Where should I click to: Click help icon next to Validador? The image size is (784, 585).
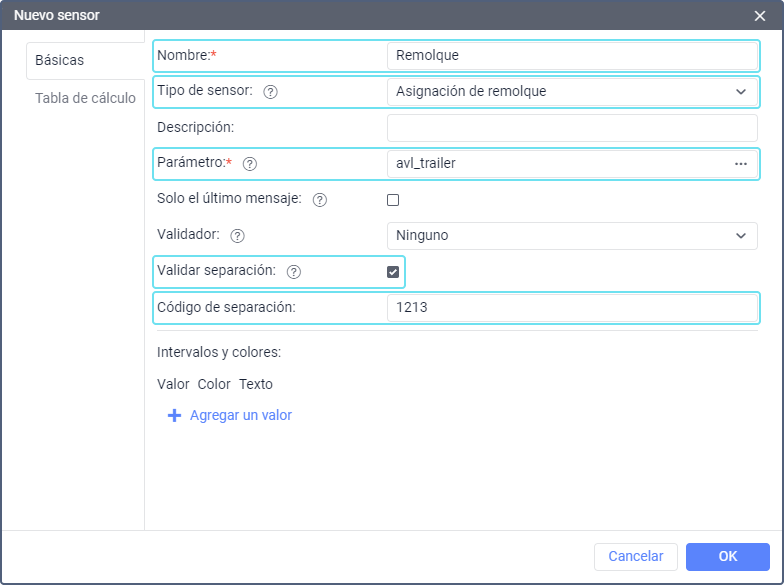(x=237, y=236)
